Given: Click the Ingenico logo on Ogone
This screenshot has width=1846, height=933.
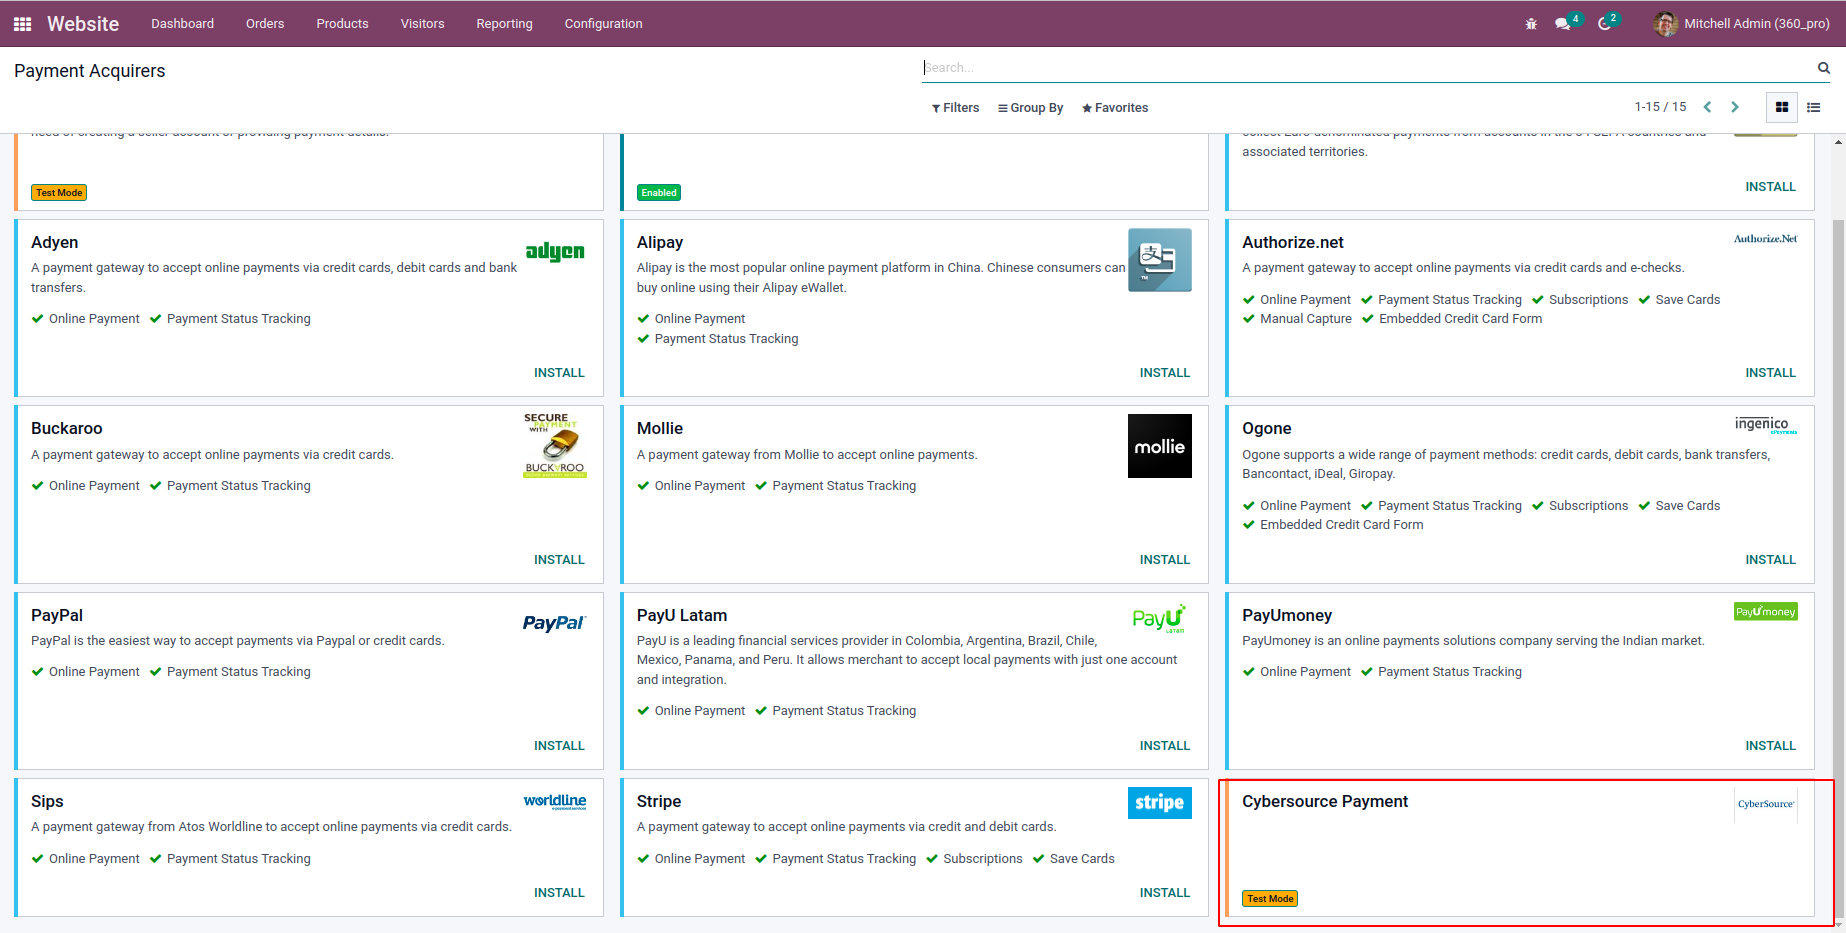Looking at the screenshot, I should tap(1766, 425).
